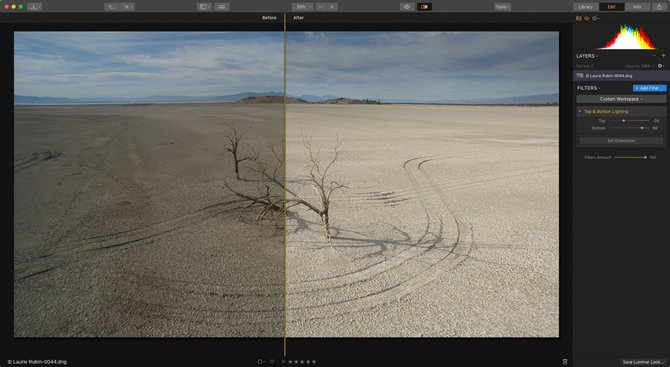Switch to the Edit tab
The image size is (670, 367).
pos(611,7)
